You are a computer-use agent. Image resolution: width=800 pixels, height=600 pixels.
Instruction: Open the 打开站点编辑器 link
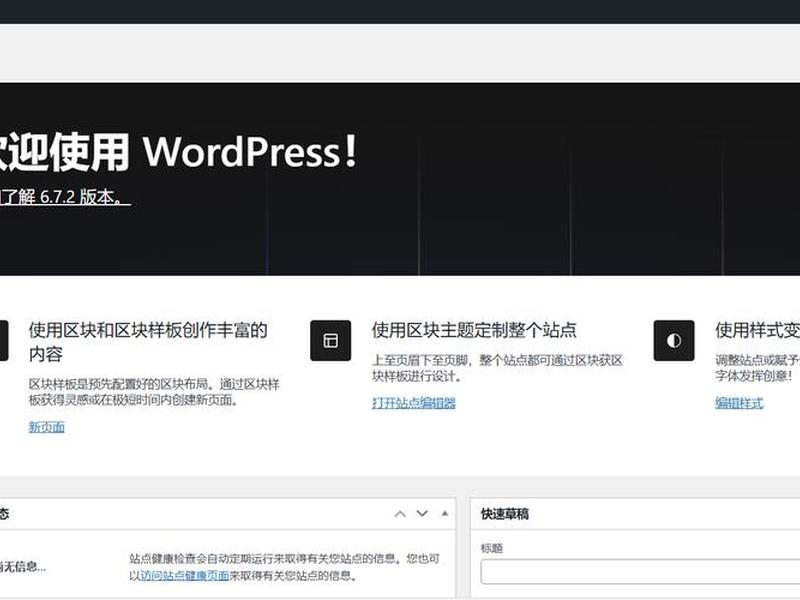(x=414, y=403)
